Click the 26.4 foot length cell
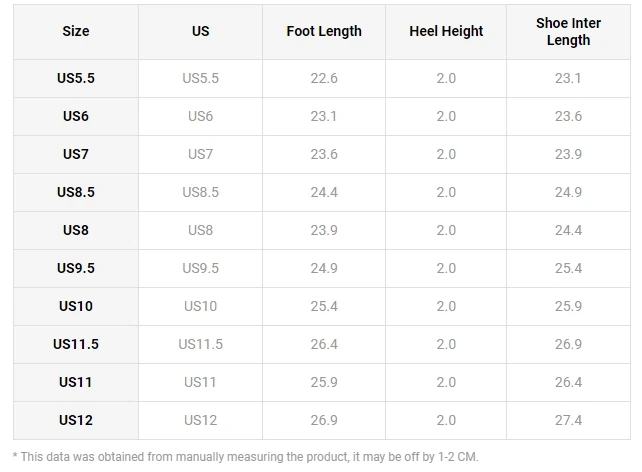 (x=324, y=344)
